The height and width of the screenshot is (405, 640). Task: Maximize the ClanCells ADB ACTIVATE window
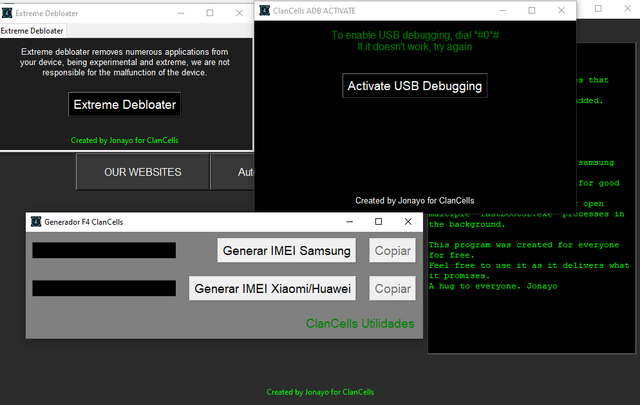pos(532,10)
